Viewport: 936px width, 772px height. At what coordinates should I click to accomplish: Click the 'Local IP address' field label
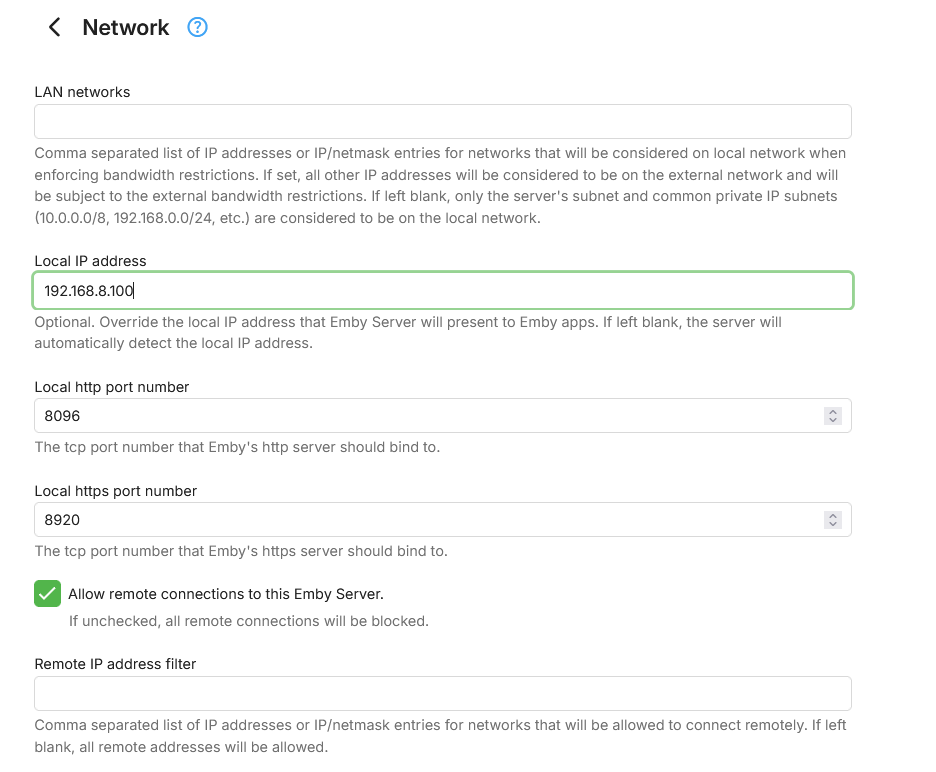[90, 261]
